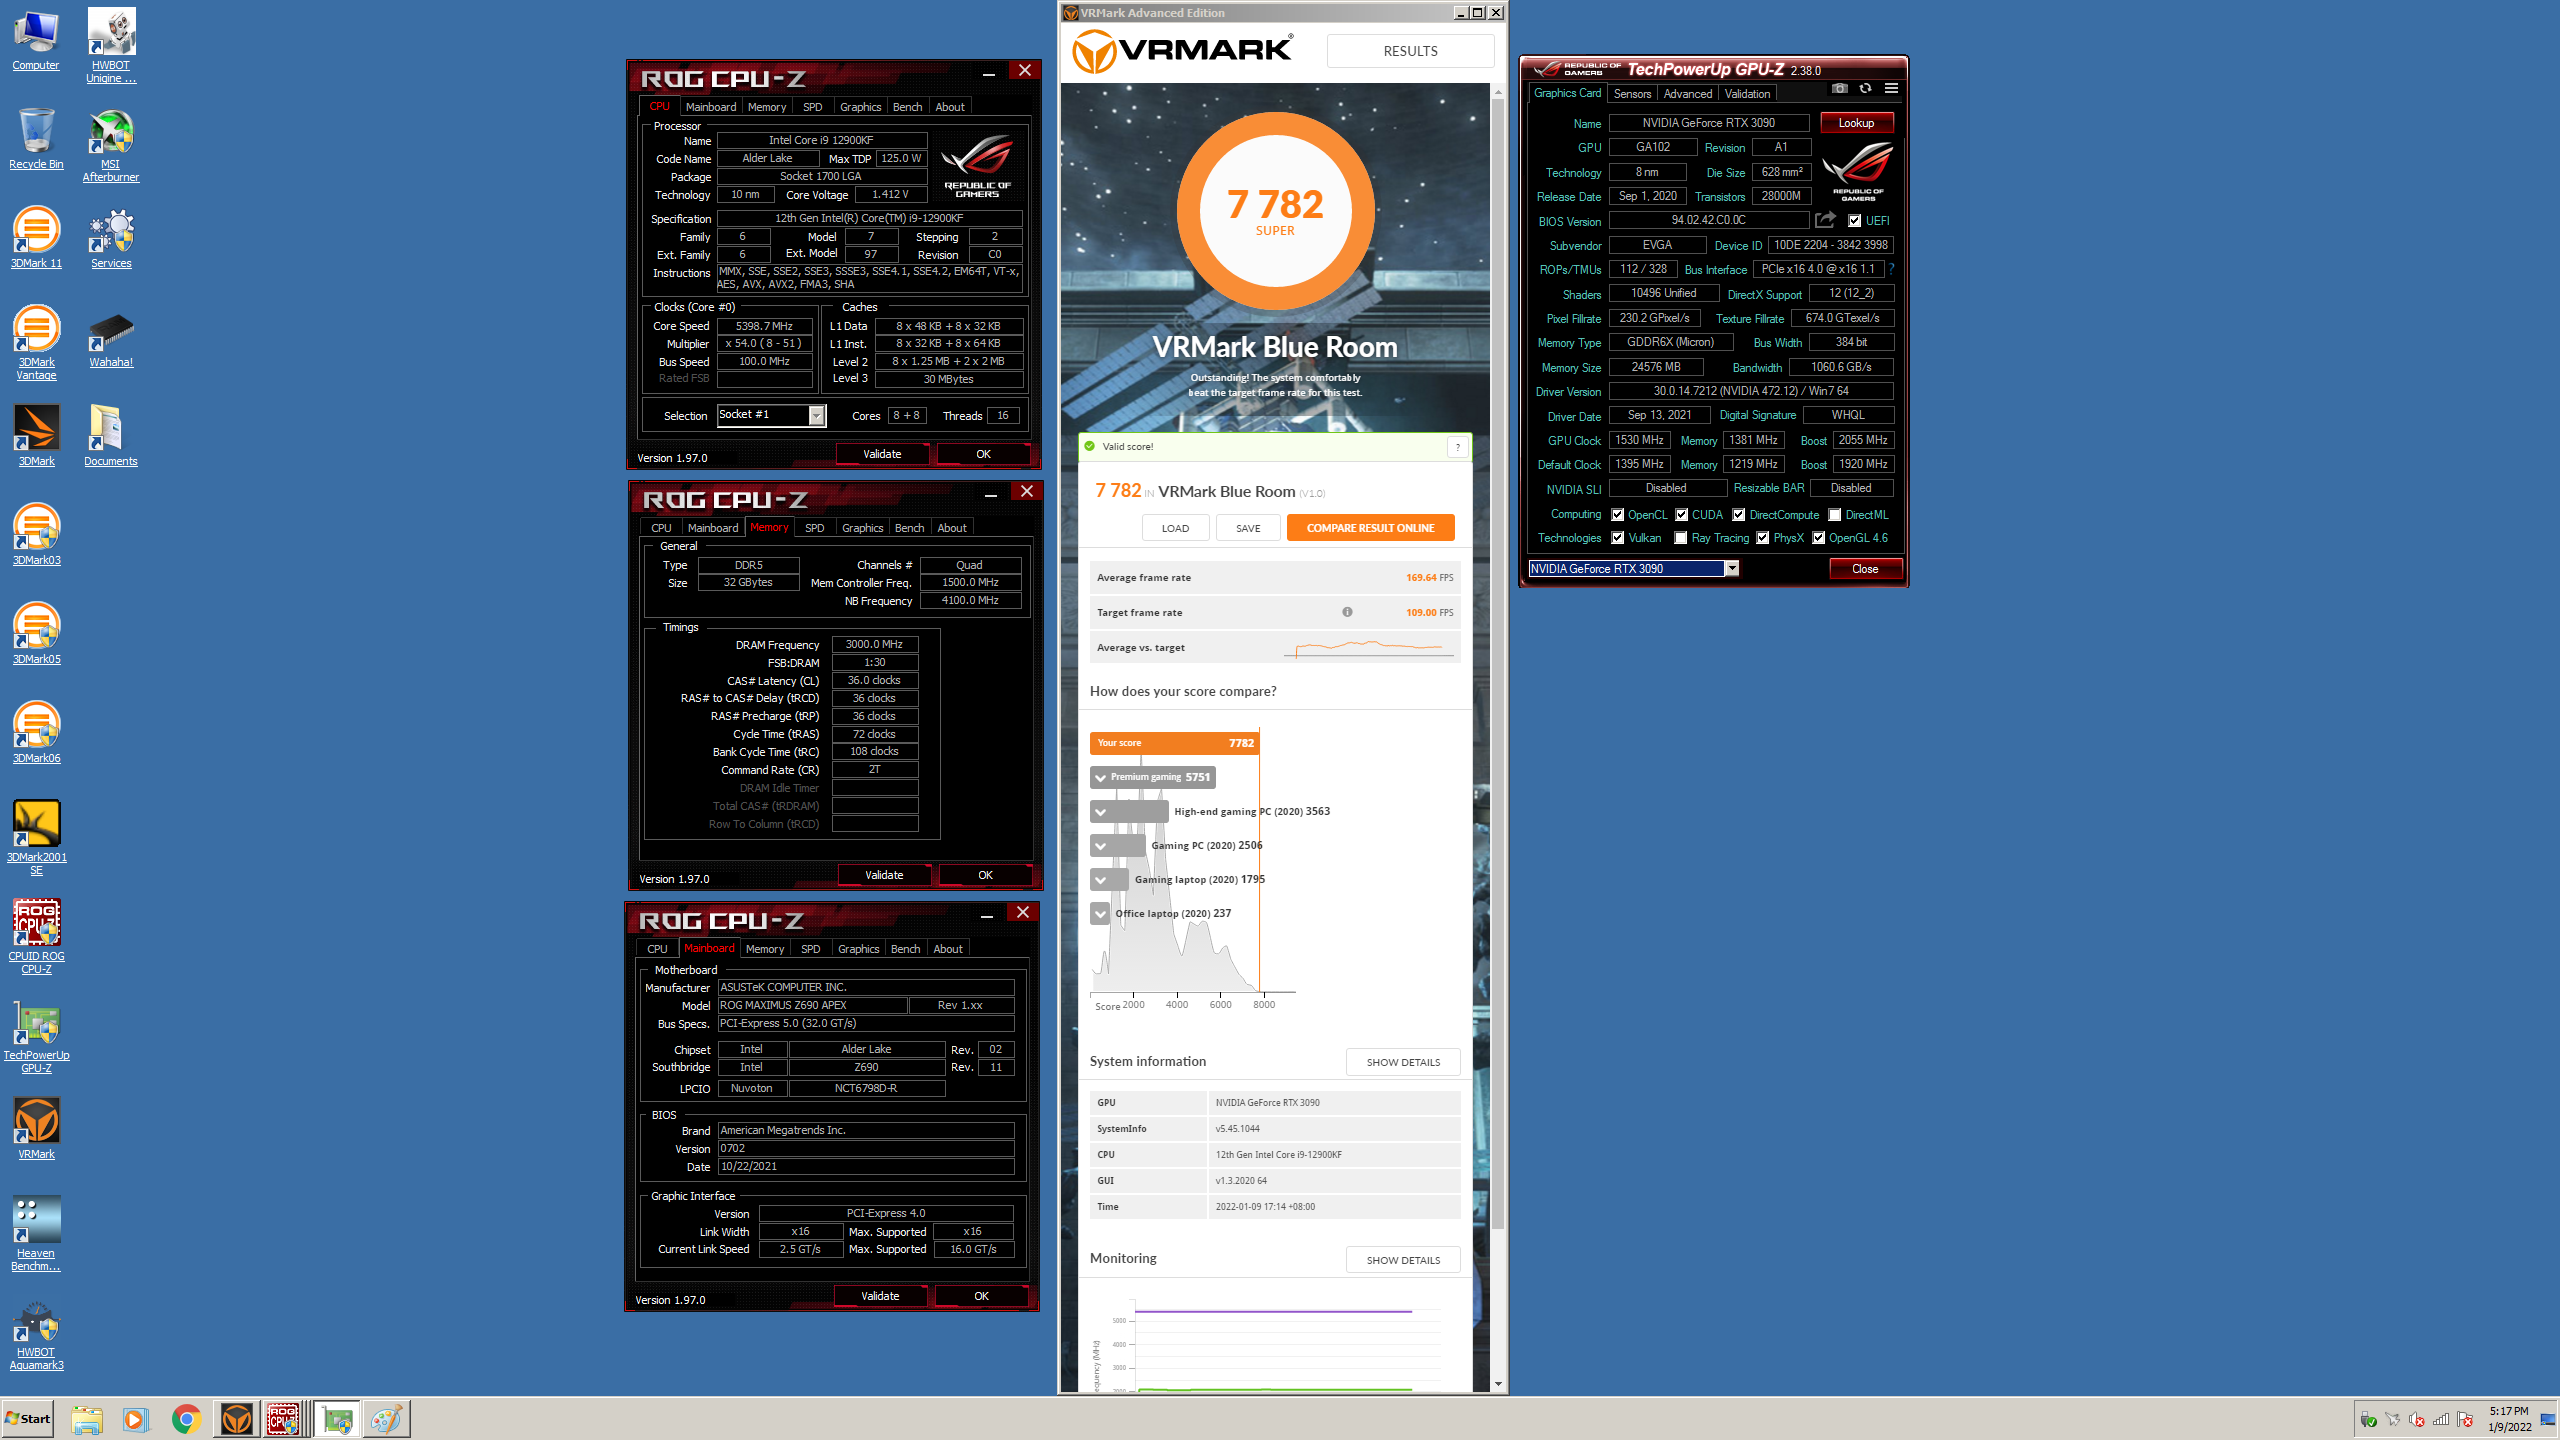Launch 3DMark06 shortcut
The height and width of the screenshot is (1440, 2560).
point(36,733)
